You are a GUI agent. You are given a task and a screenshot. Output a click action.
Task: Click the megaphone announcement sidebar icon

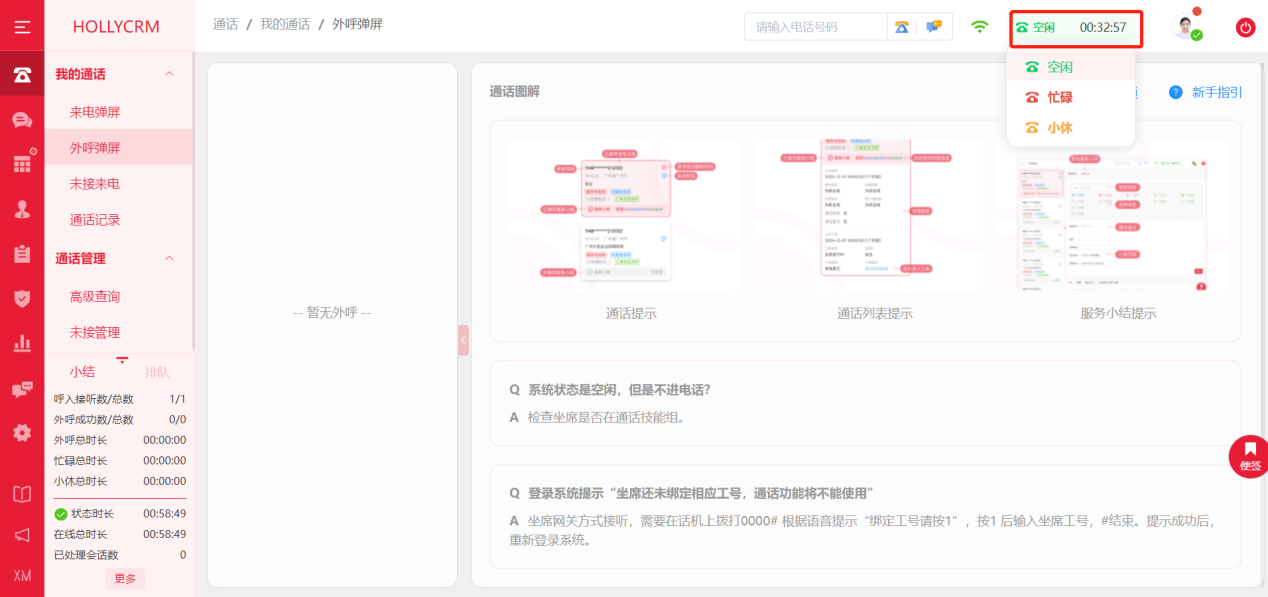(22, 535)
